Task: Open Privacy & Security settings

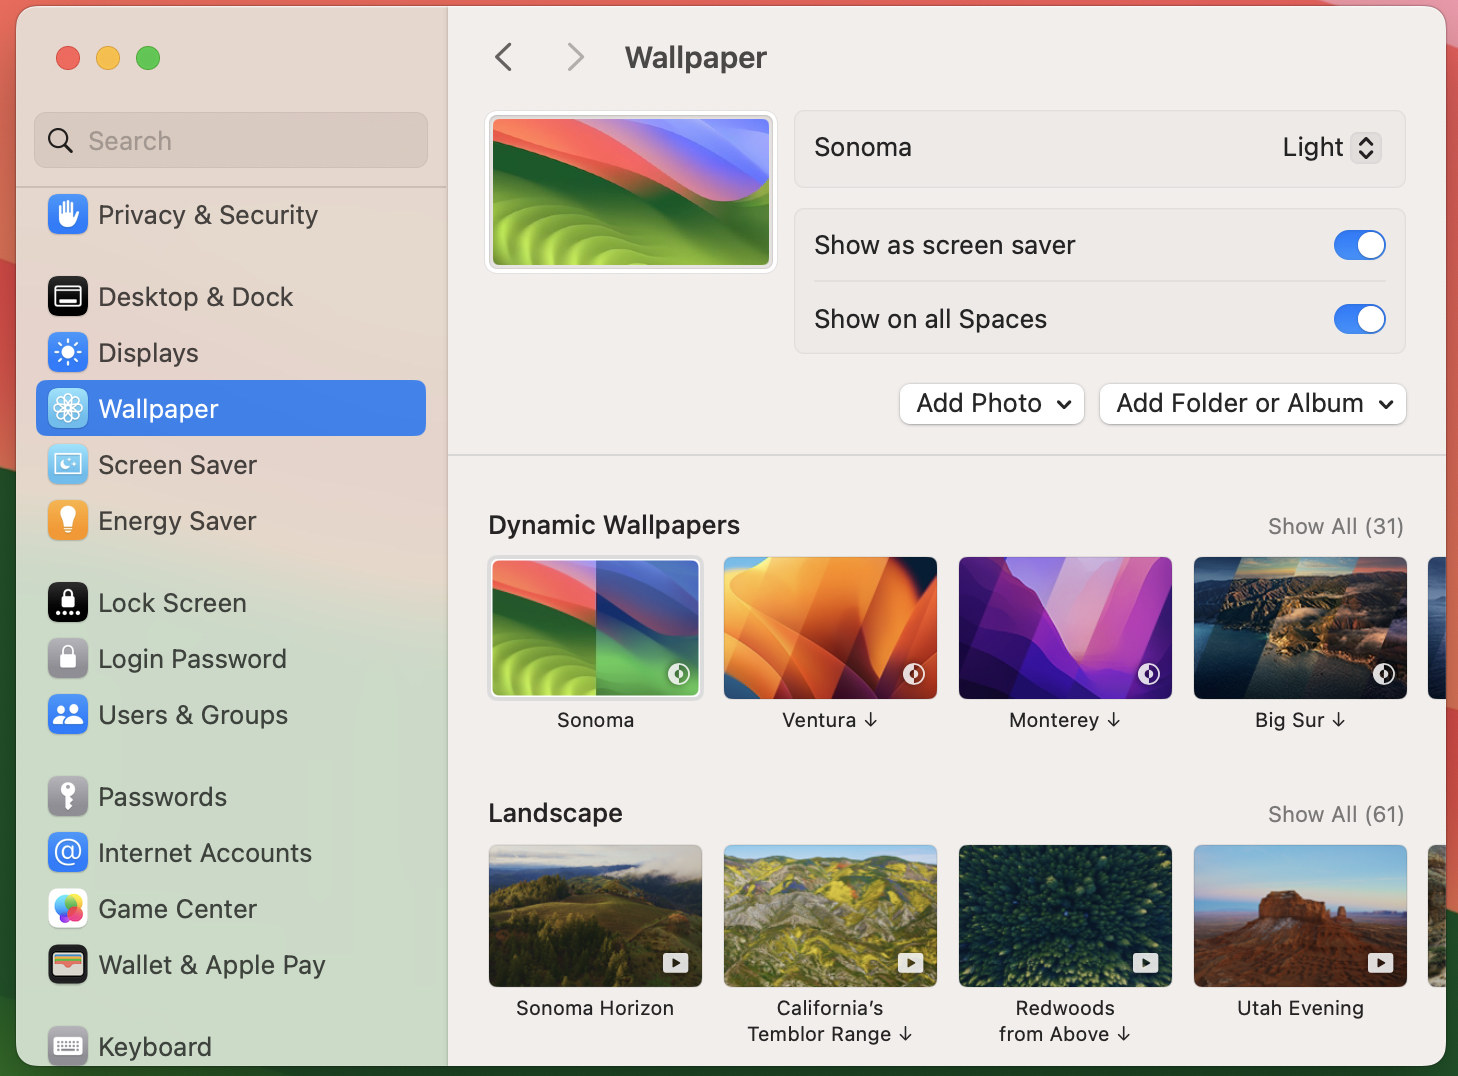Action: (x=231, y=215)
